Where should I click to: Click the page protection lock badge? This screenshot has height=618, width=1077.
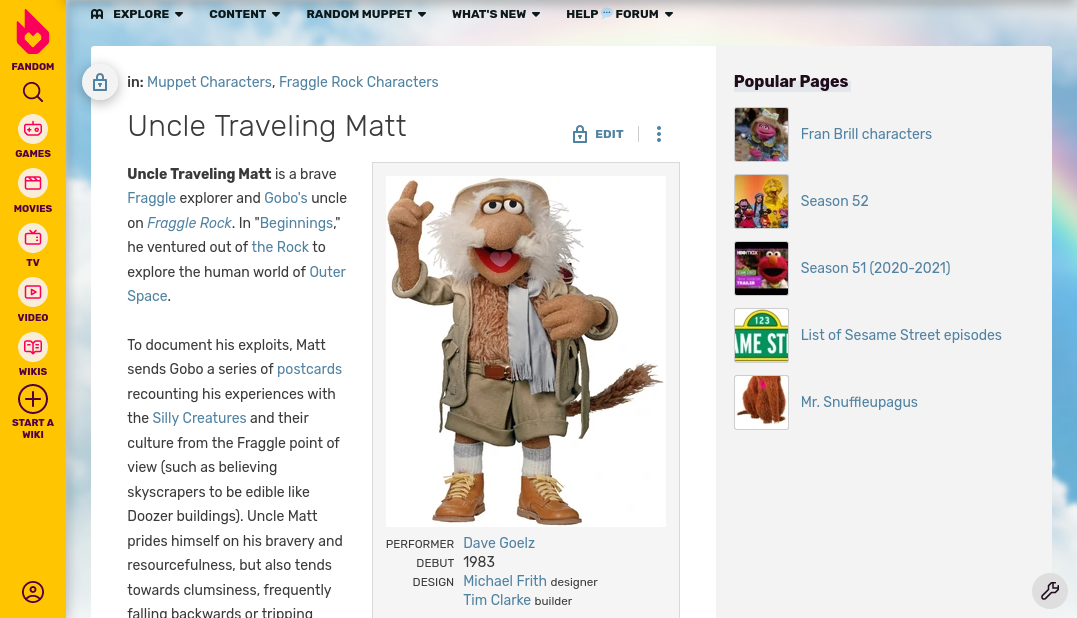[x=100, y=82]
